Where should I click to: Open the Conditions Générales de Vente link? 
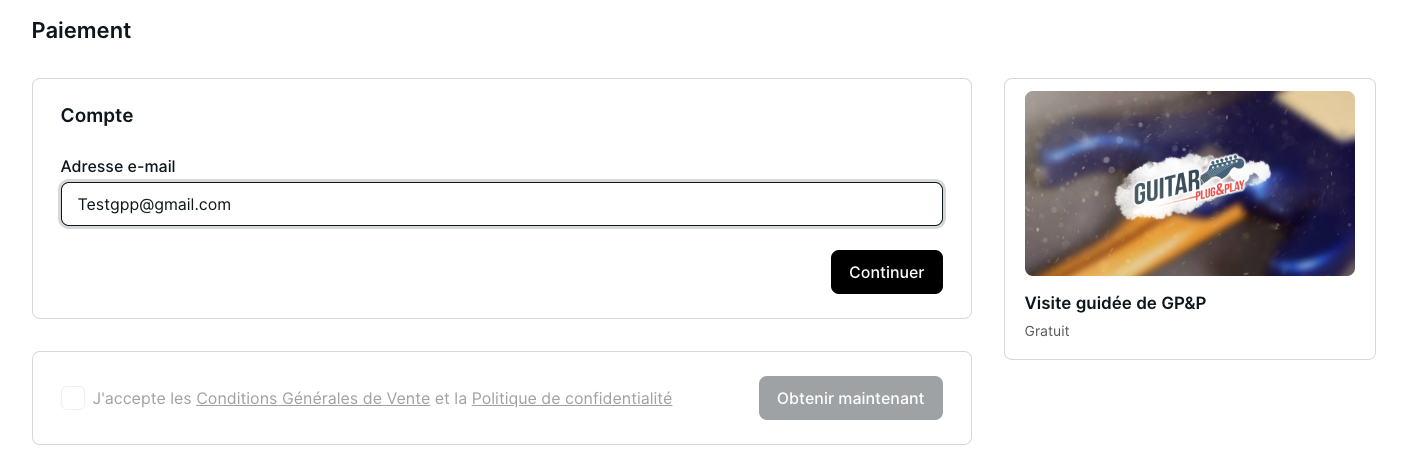(313, 398)
